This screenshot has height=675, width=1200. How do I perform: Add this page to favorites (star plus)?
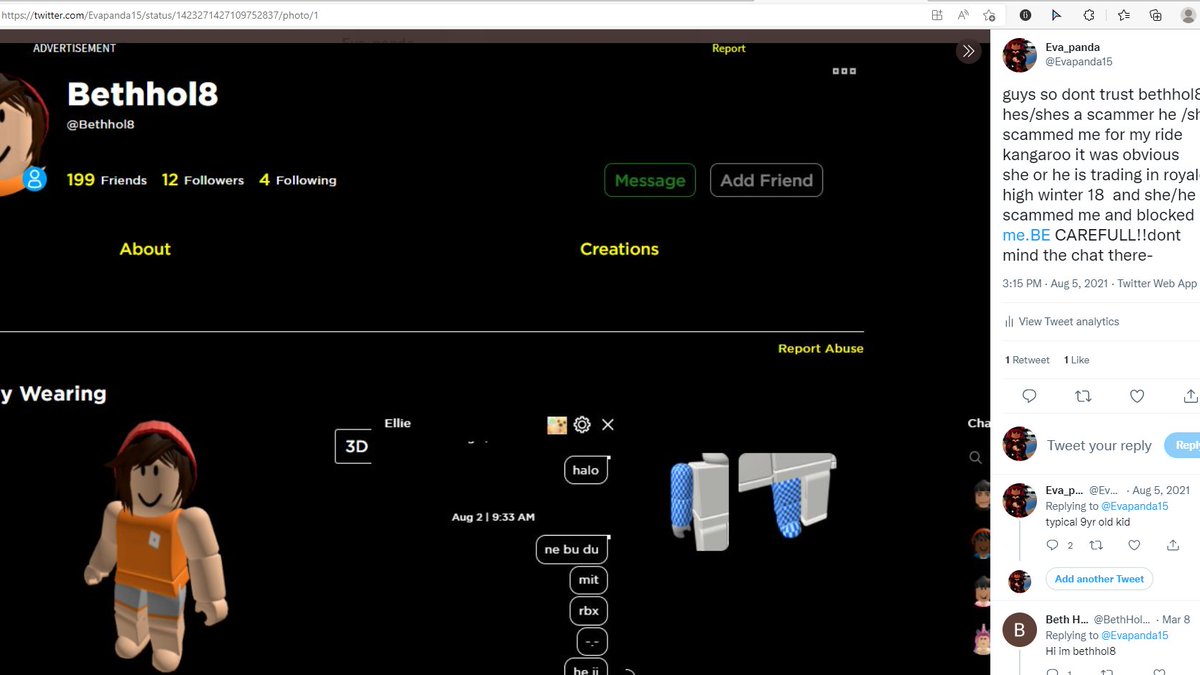click(989, 15)
